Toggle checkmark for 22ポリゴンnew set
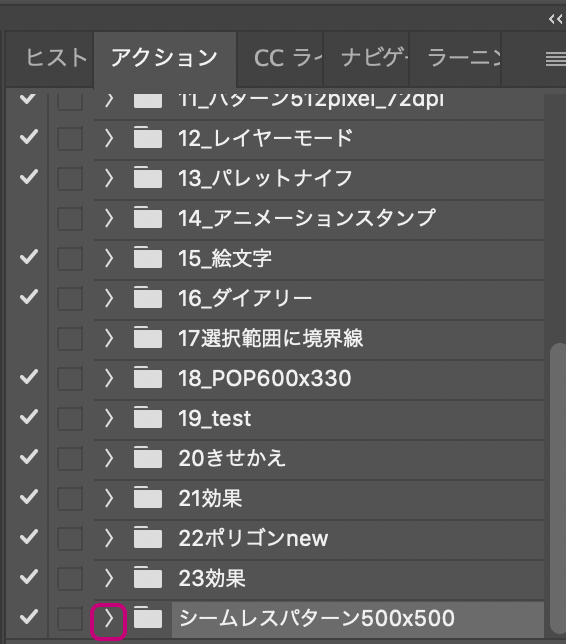This screenshot has width=566, height=644. 29,537
